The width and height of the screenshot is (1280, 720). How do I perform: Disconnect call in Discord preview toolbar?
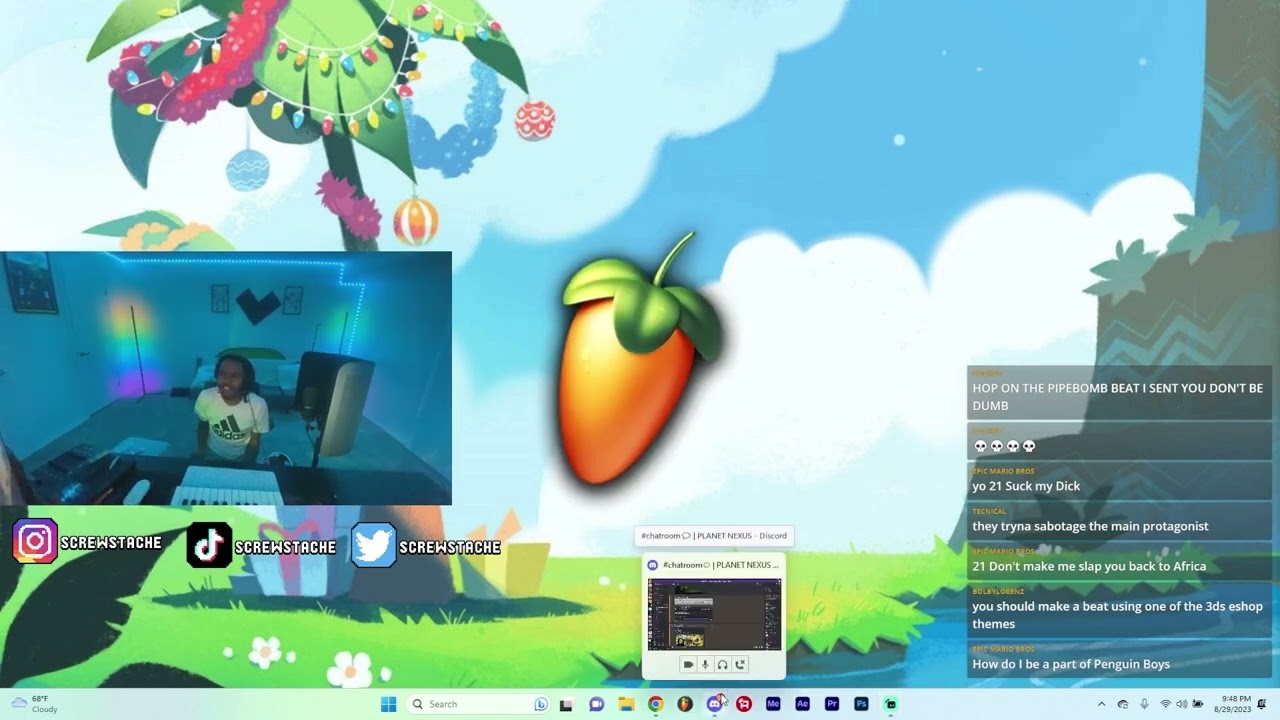click(x=740, y=664)
